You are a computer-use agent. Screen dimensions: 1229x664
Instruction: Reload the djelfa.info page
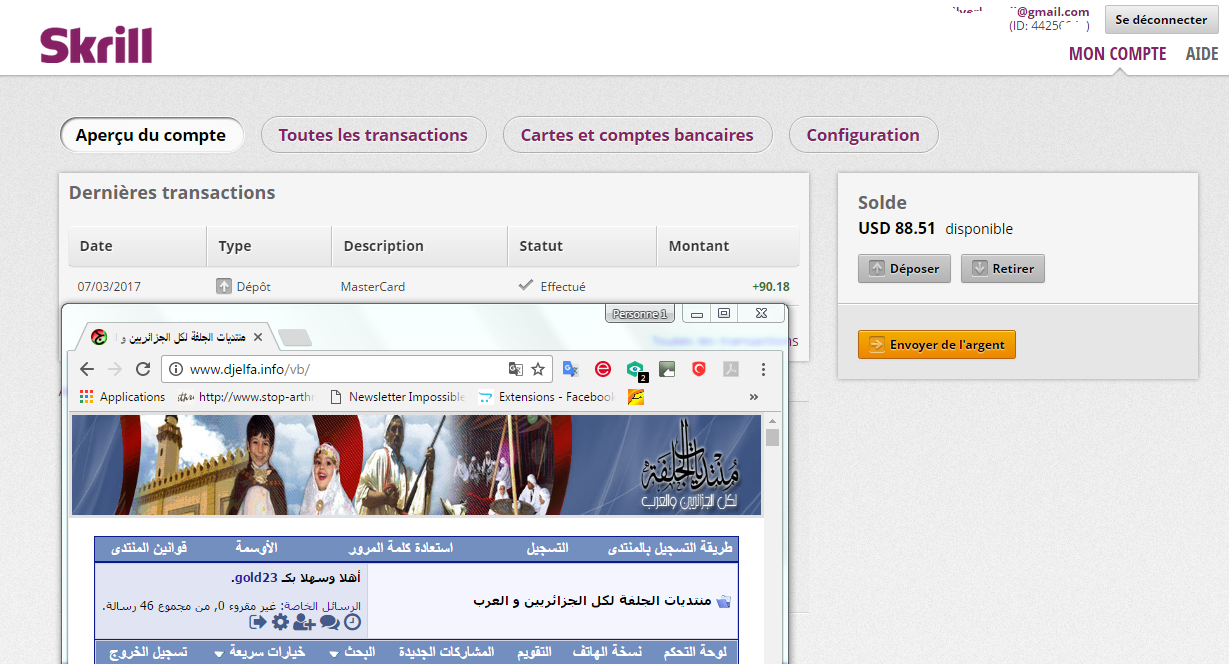[143, 369]
